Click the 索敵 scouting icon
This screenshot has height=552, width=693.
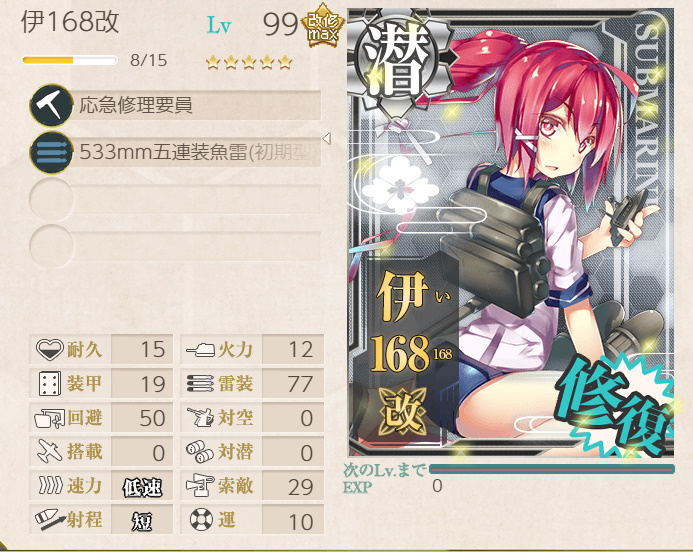pos(200,486)
